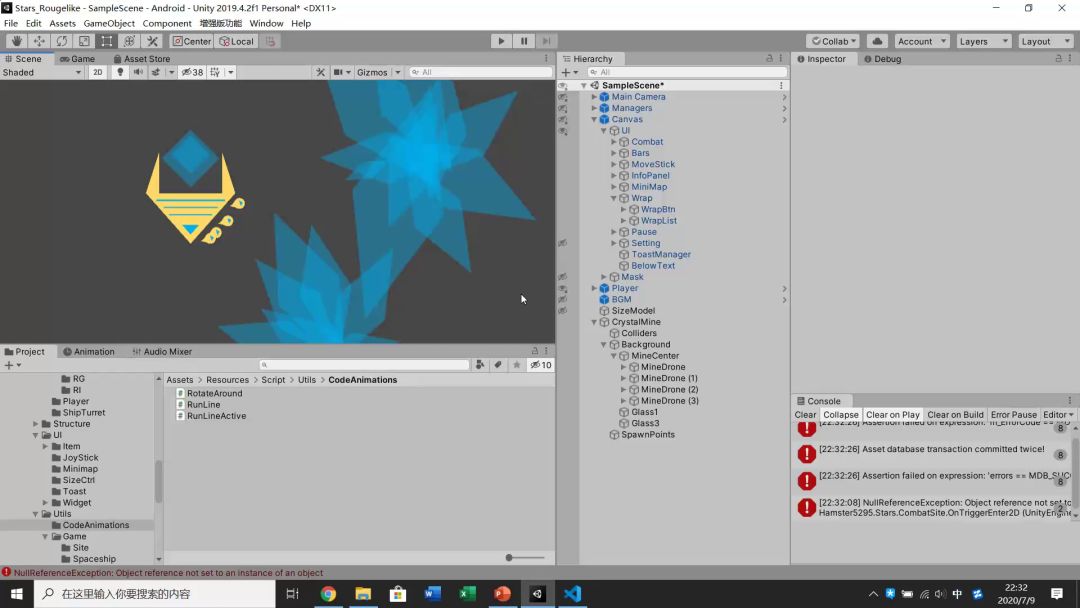Image resolution: width=1080 pixels, height=608 pixels.
Task: Open scene component tools icon
Action: tap(320, 72)
